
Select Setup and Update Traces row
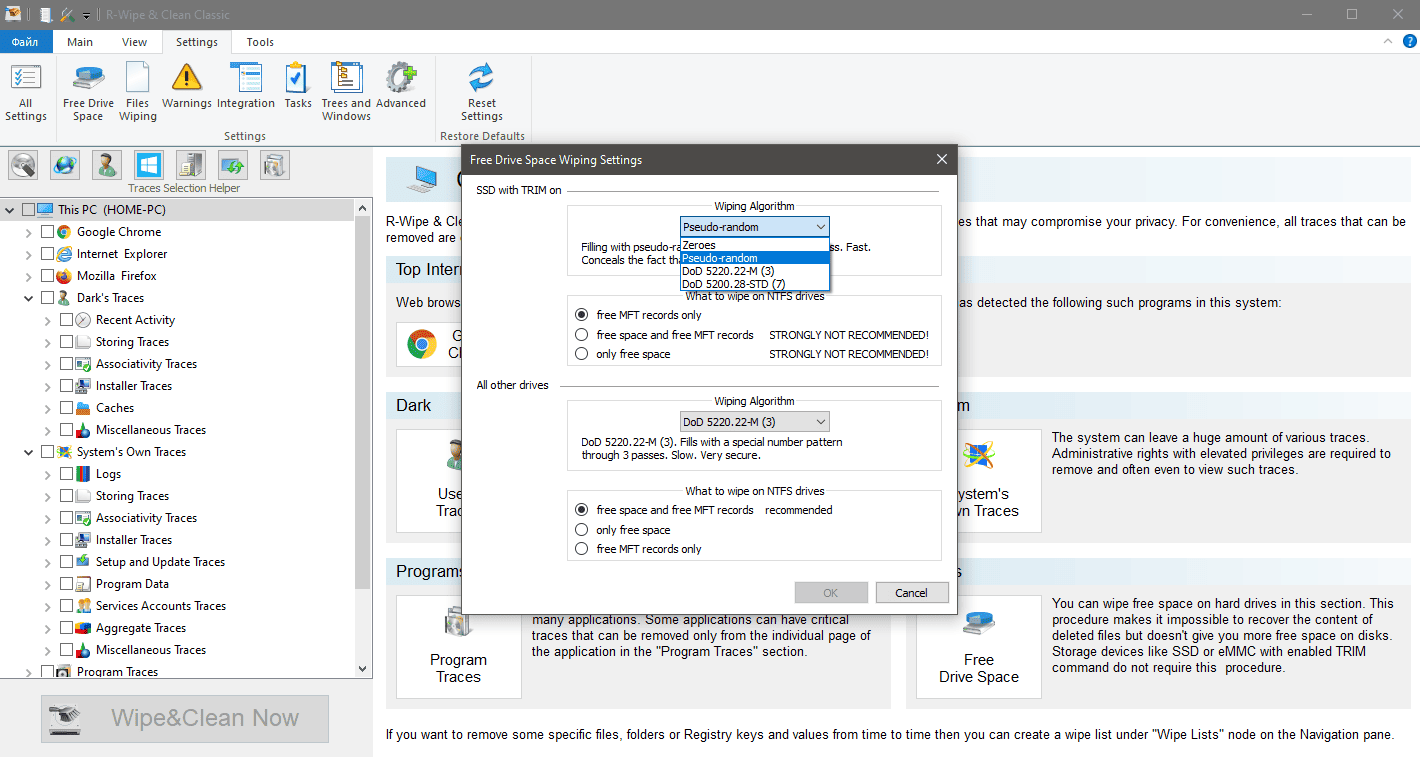[160, 562]
